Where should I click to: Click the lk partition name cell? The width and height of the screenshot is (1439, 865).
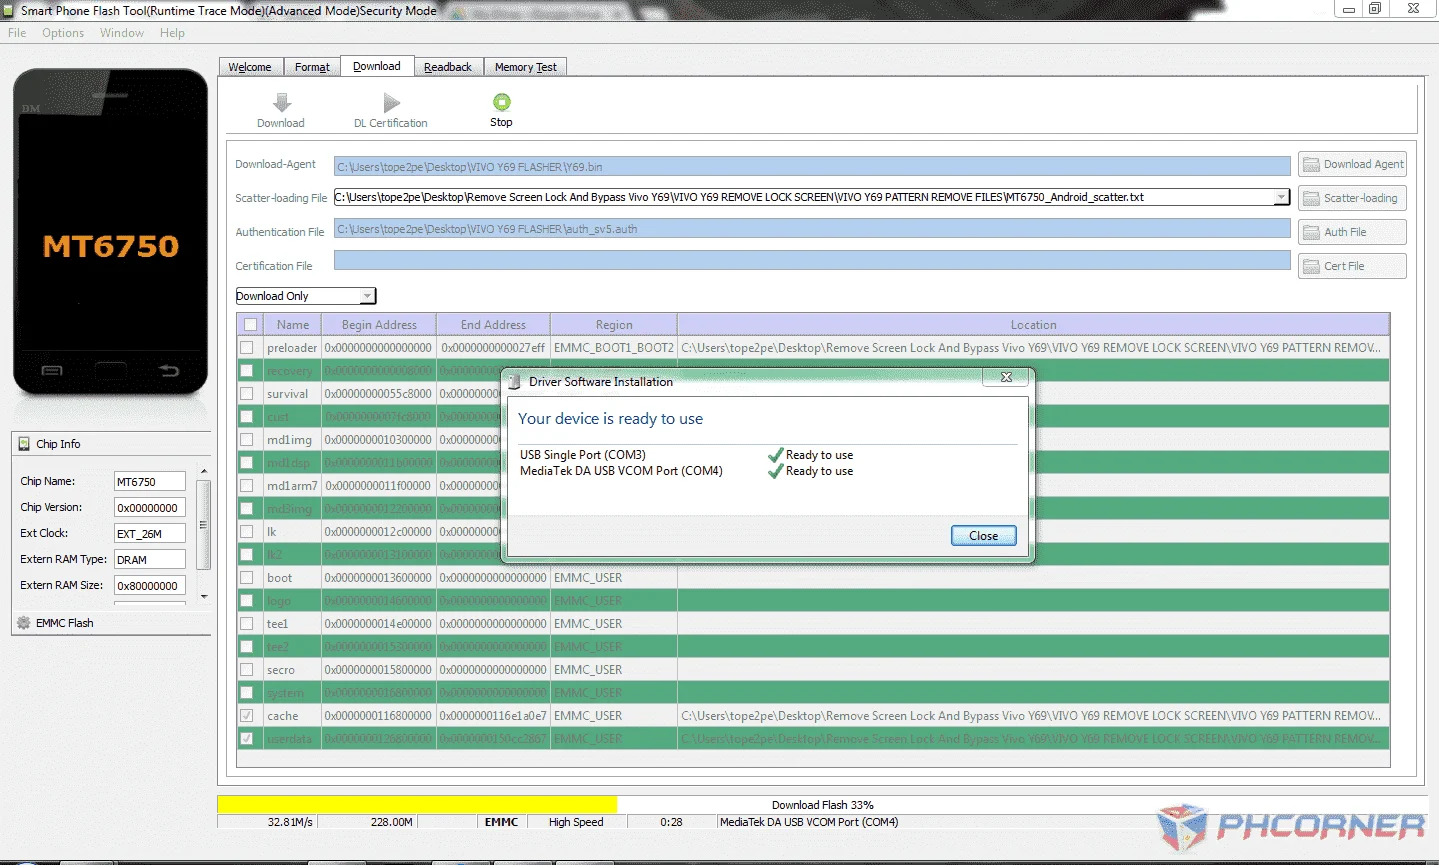coord(292,531)
